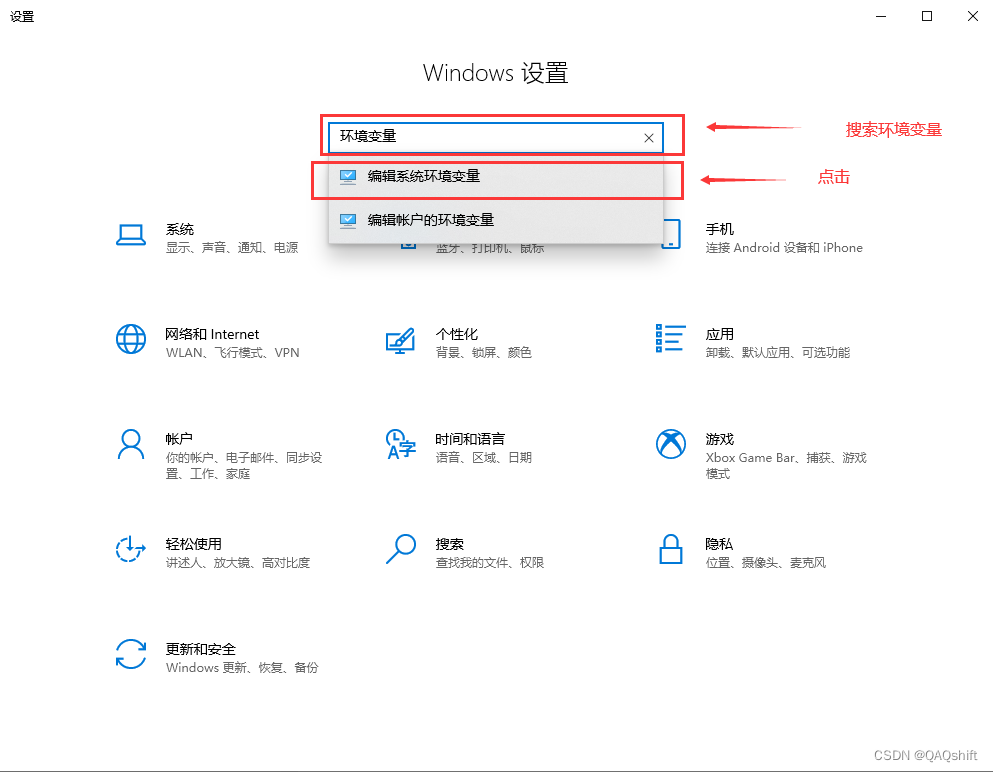993x772 pixels.
Task: Click the 讲述人、放大镜、高对比度 description
Action: [238, 562]
